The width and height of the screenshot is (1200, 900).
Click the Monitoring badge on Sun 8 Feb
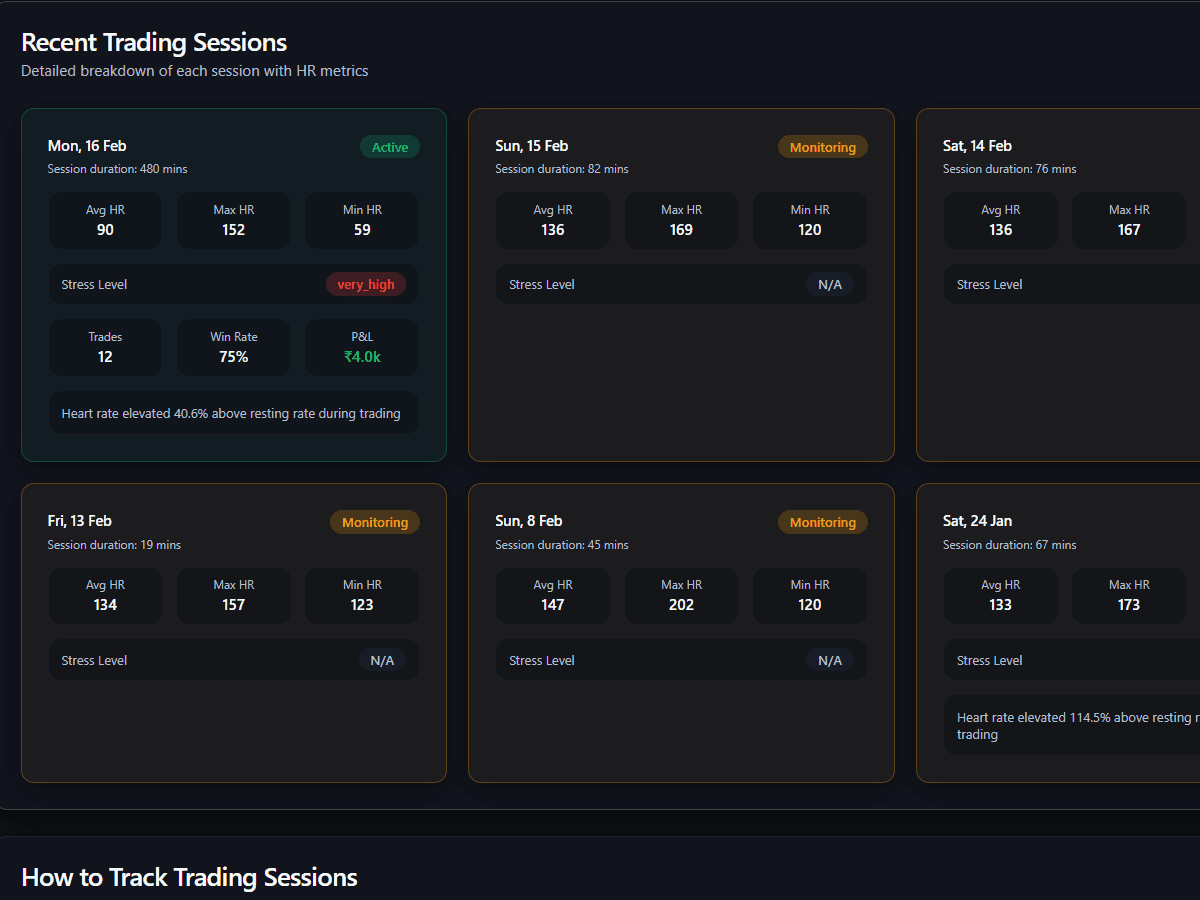[x=822, y=521]
